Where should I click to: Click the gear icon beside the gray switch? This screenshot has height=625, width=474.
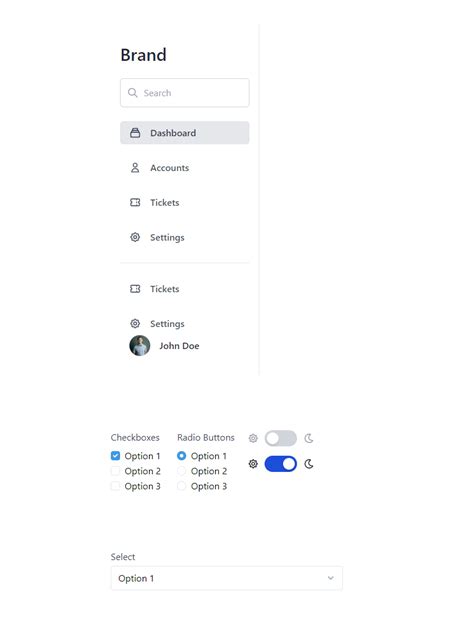(x=253, y=438)
